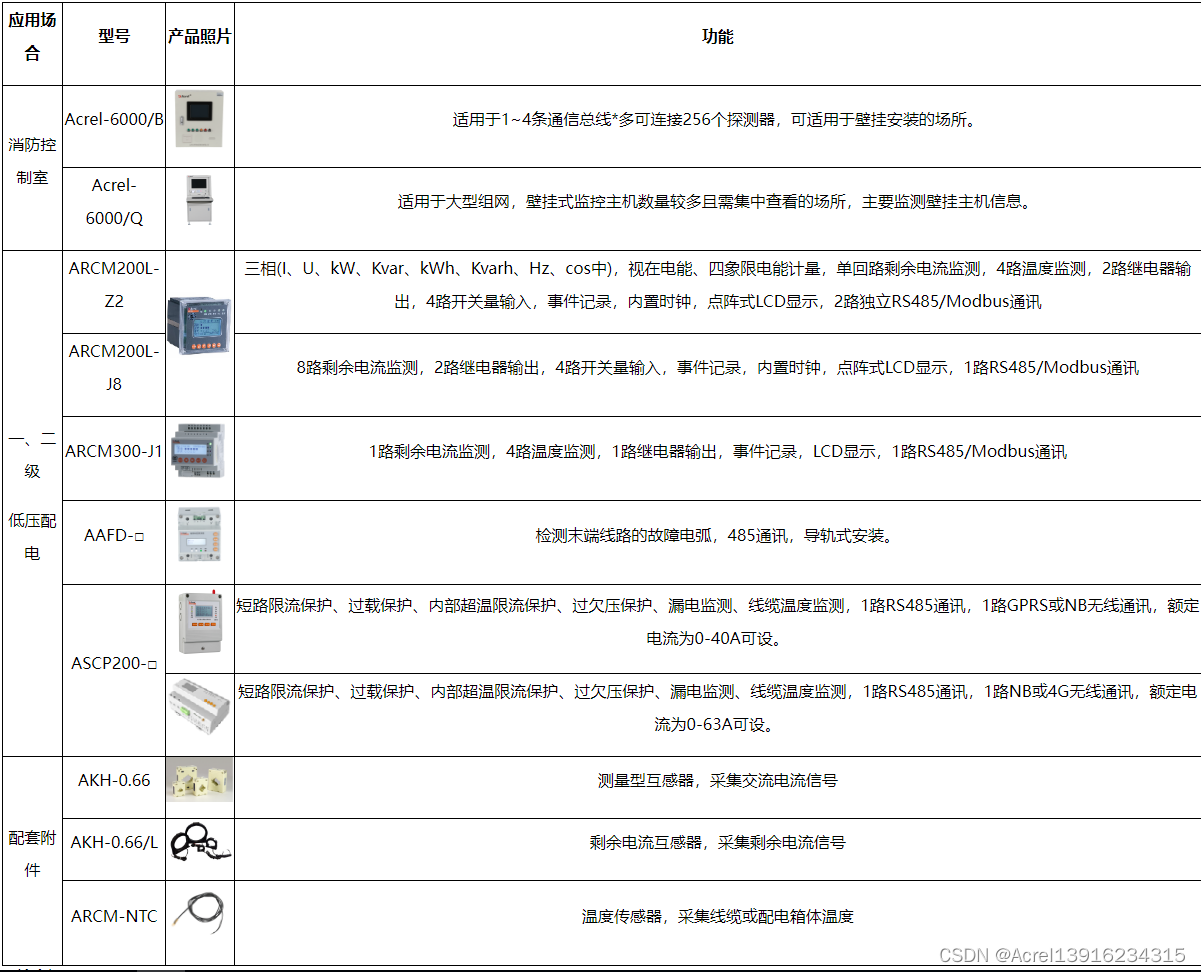Click function text 检测末端线路的故障电弧
Image resolution: width=1201 pixels, height=972 pixels.
(714, 536)
